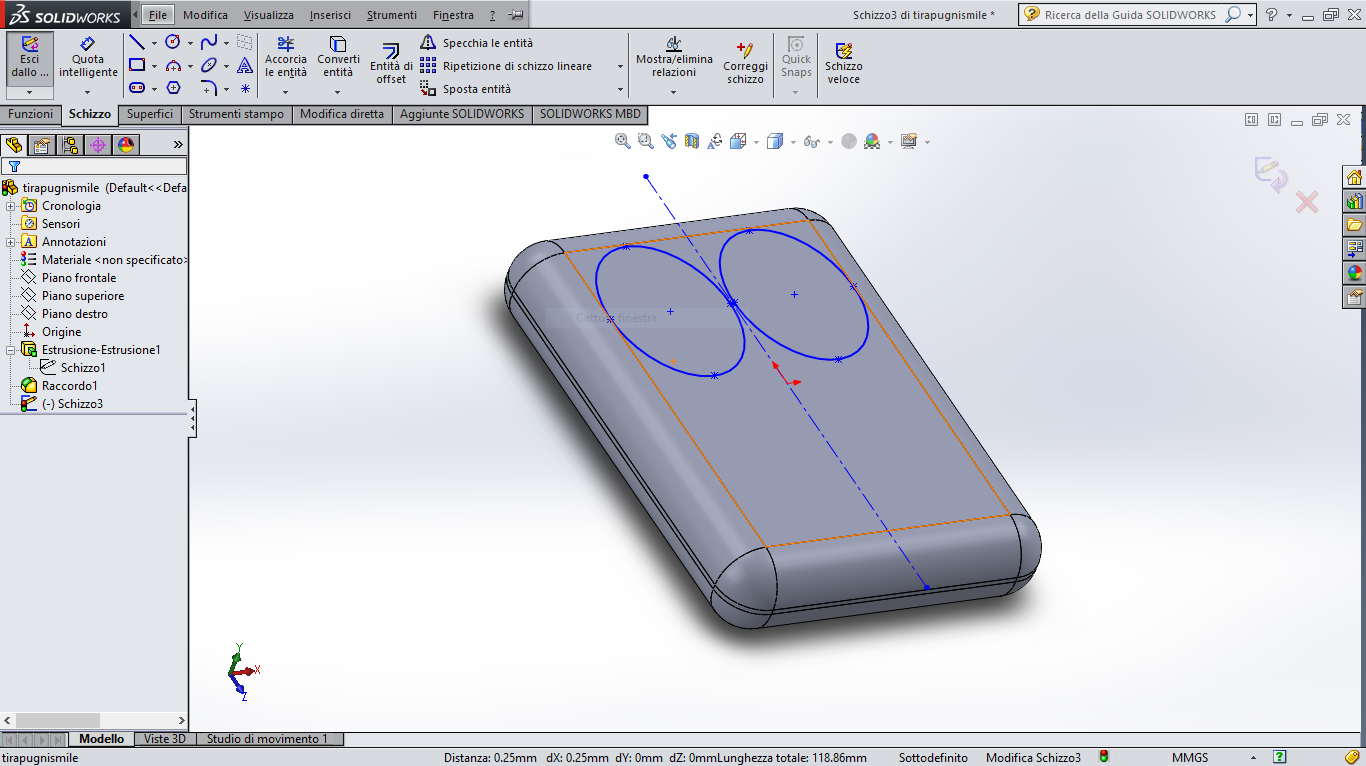
Task: Click Accorcia le entità trim tool
Action: point(286,57)
